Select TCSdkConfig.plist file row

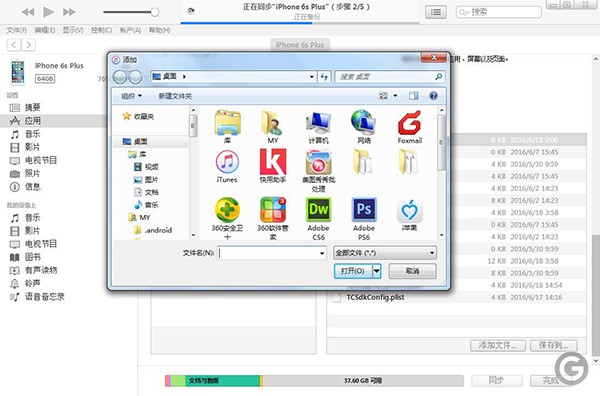point(456,297)
